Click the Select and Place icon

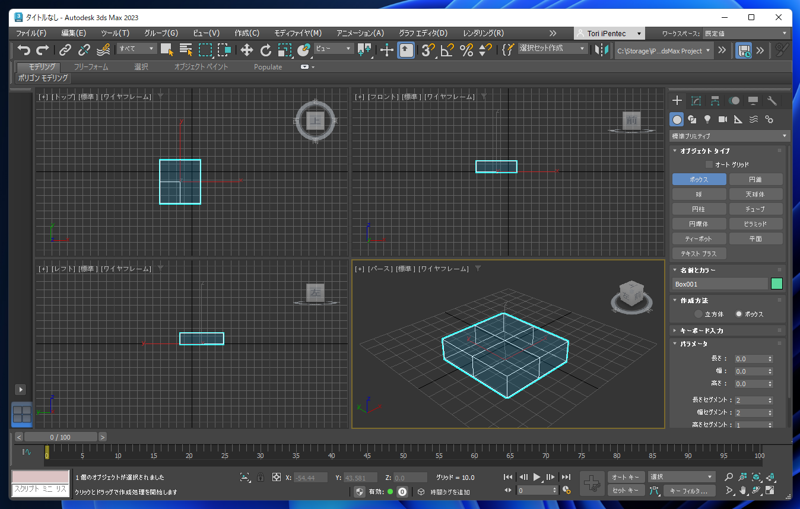tap(304, 50)
